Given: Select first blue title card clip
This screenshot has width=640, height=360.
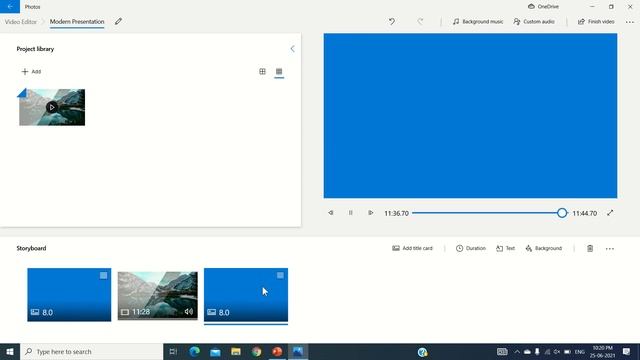Looking at the screenshot, I should 69,295.
